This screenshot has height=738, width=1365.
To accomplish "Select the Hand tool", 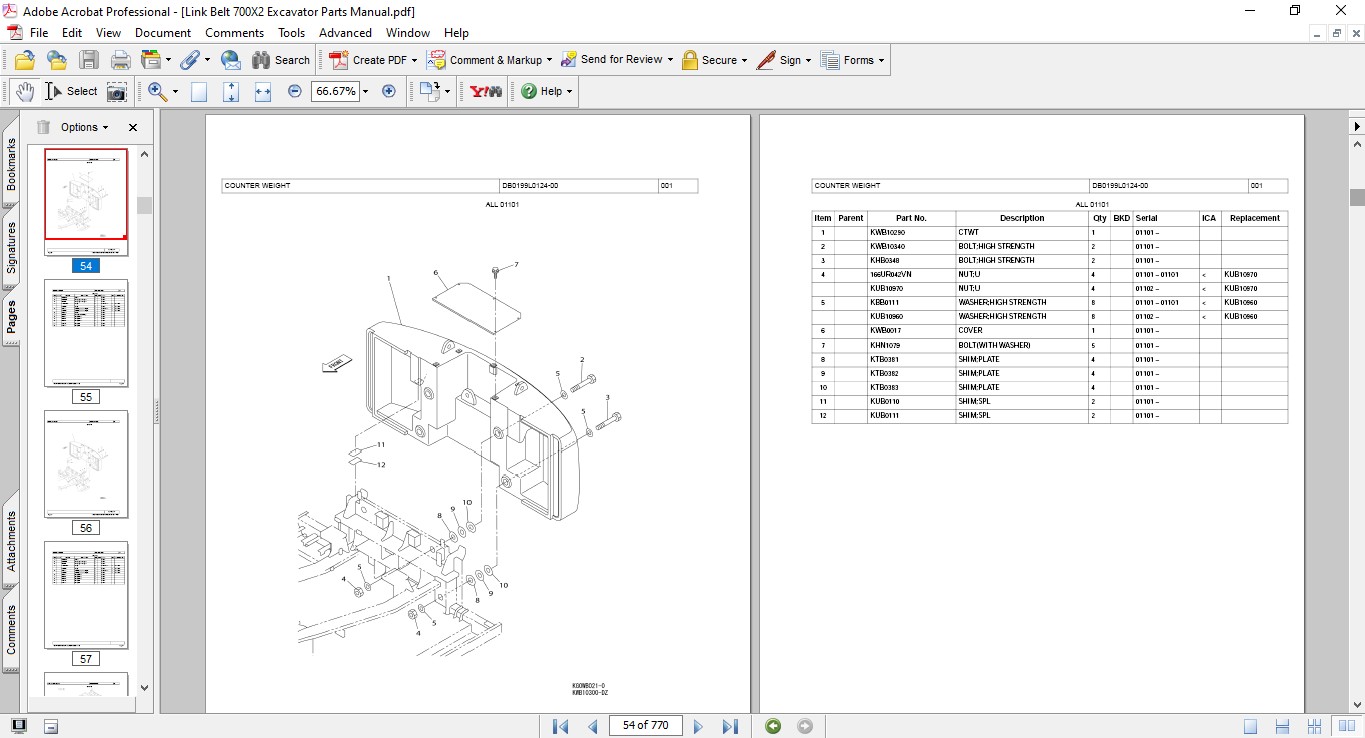I will click(x=24, y=91).
